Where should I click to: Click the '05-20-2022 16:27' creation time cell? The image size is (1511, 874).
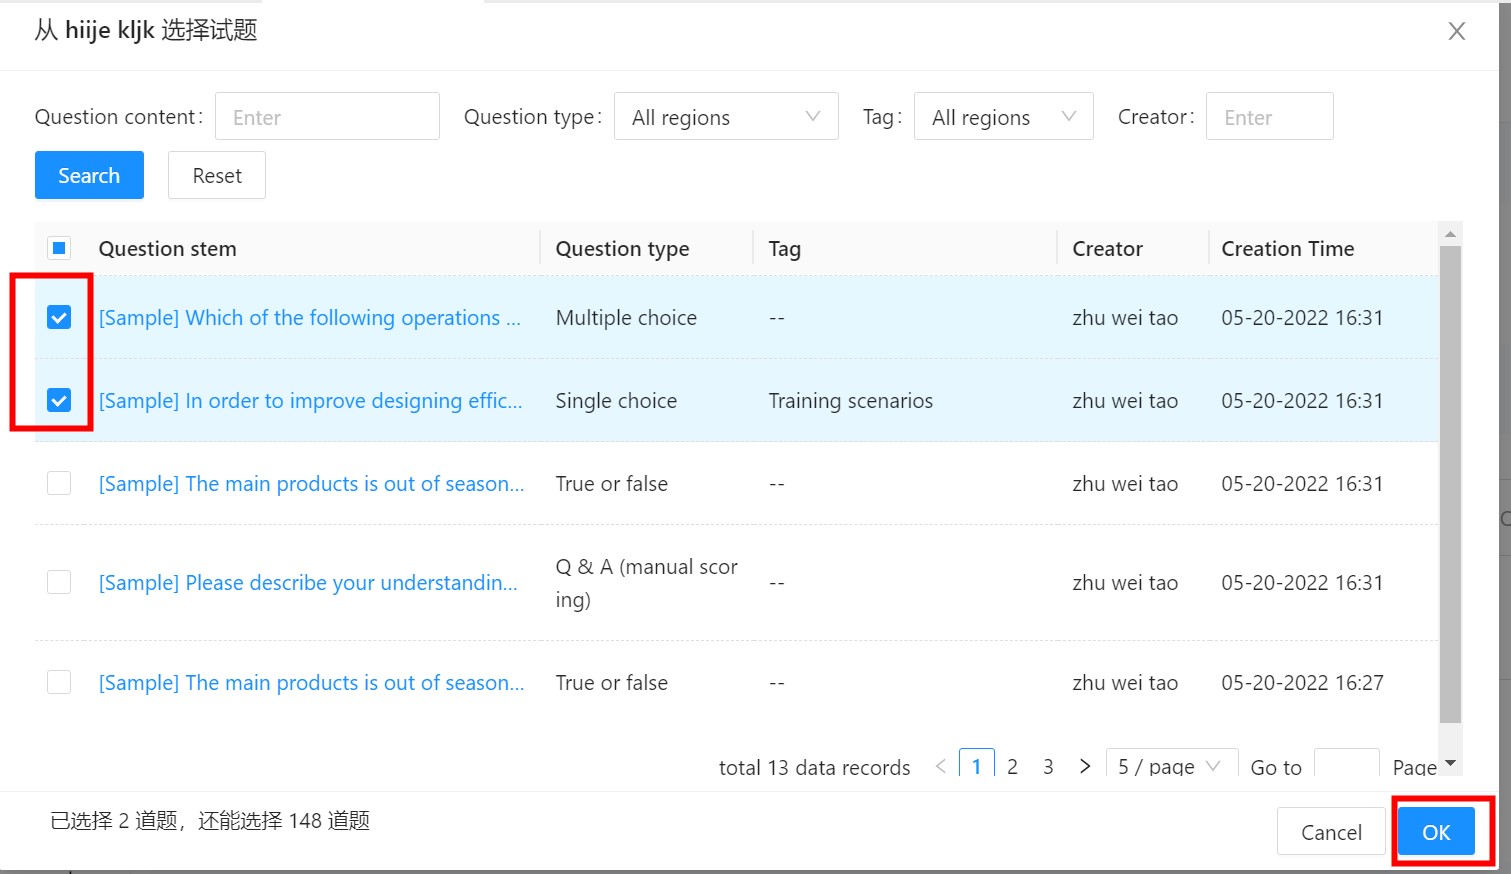click(x=1302, y=682)
